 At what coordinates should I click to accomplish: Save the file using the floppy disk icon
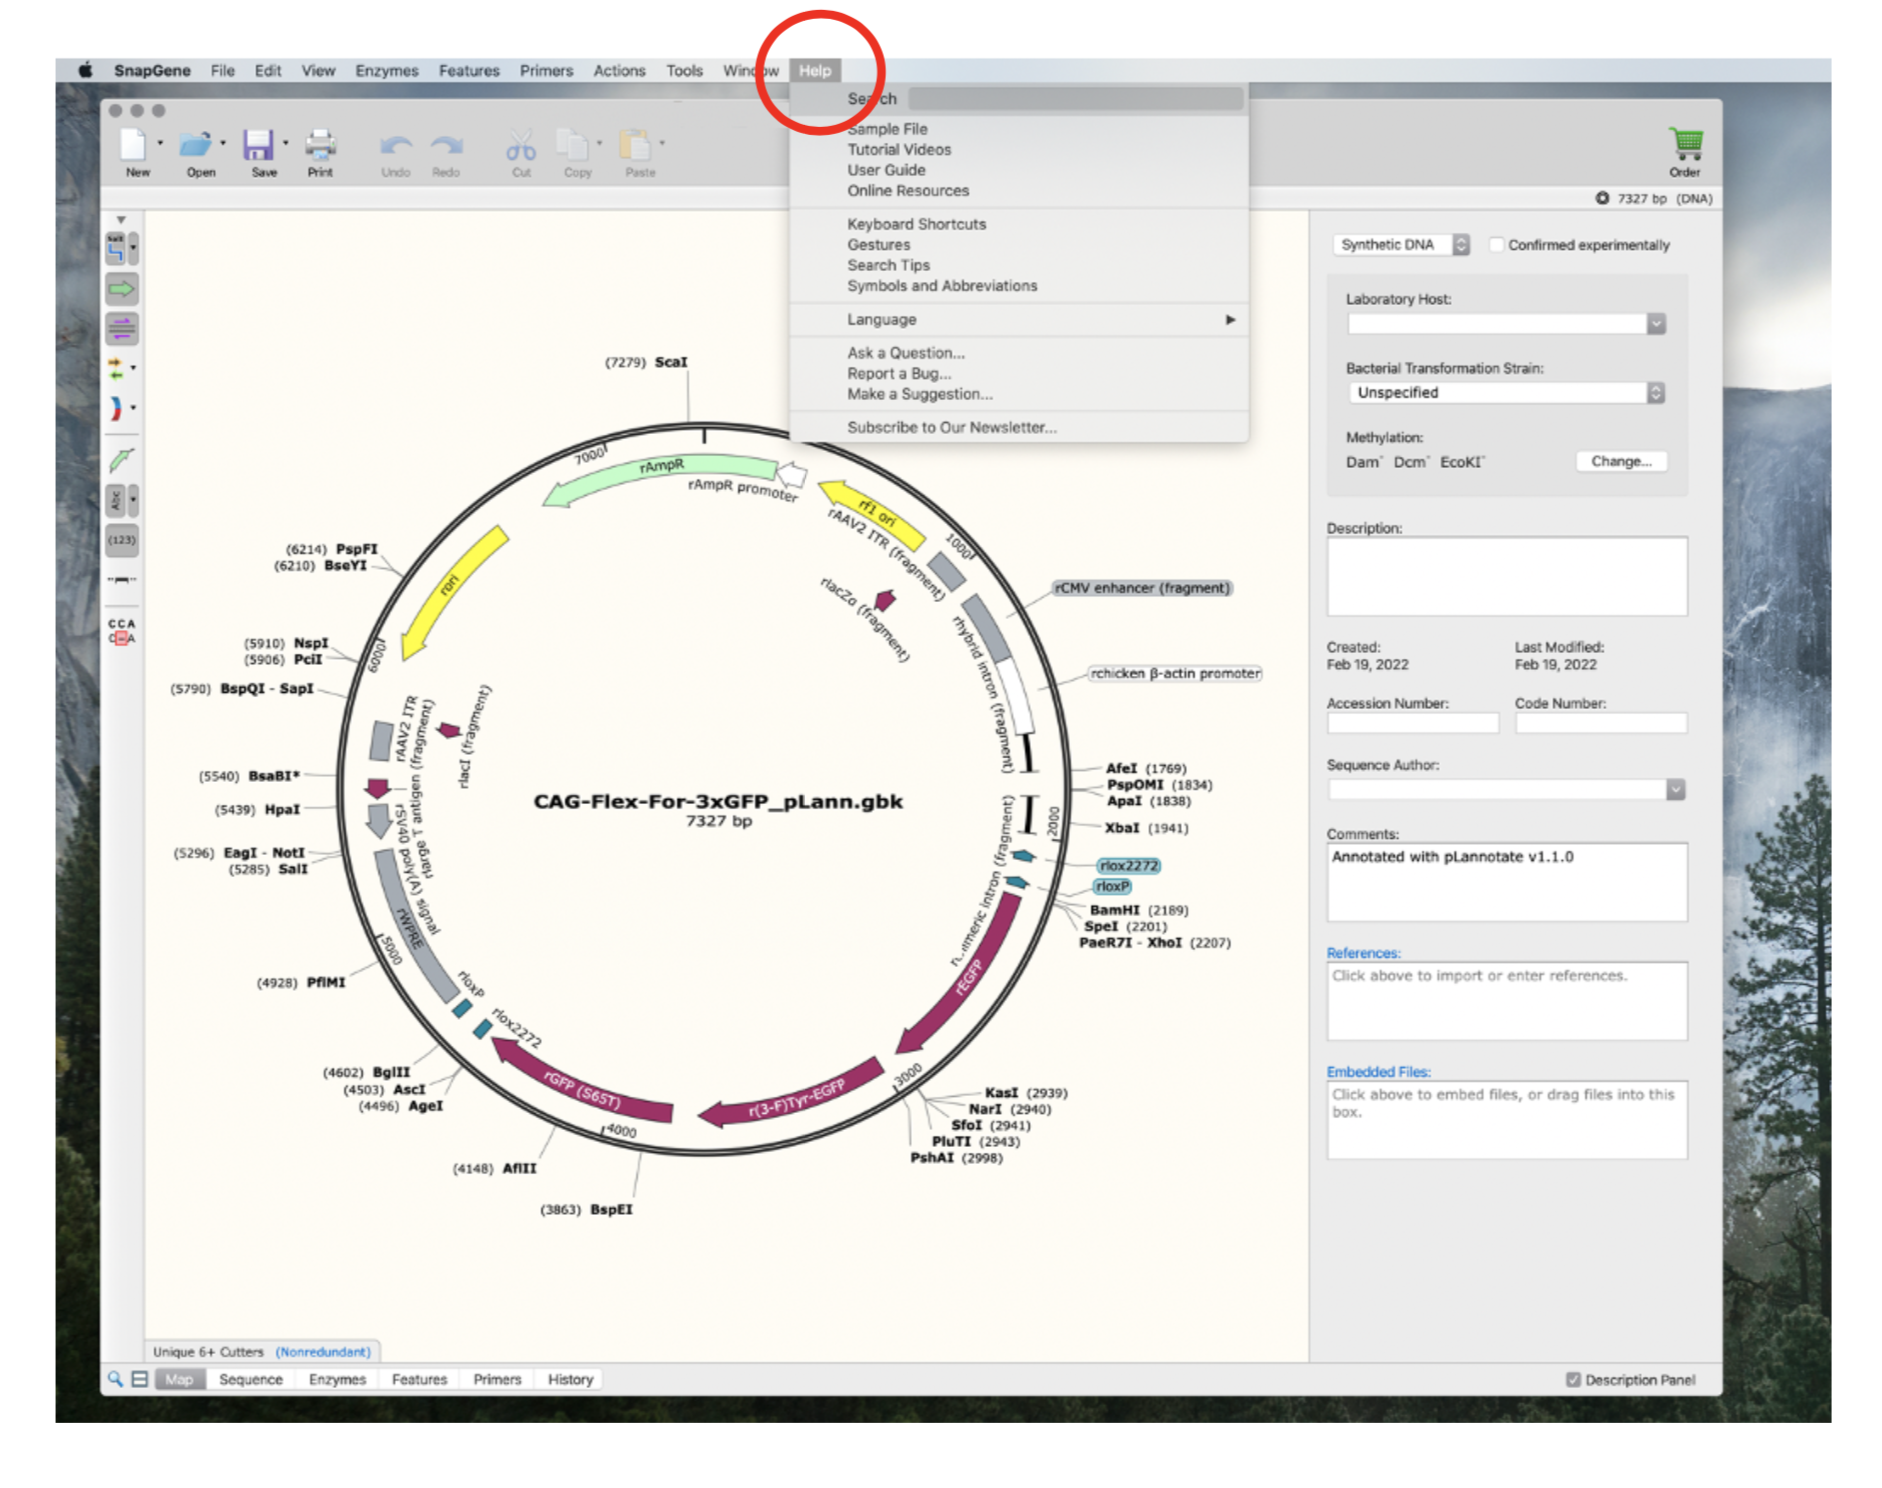pyautogui.click(x=259, y=146)
